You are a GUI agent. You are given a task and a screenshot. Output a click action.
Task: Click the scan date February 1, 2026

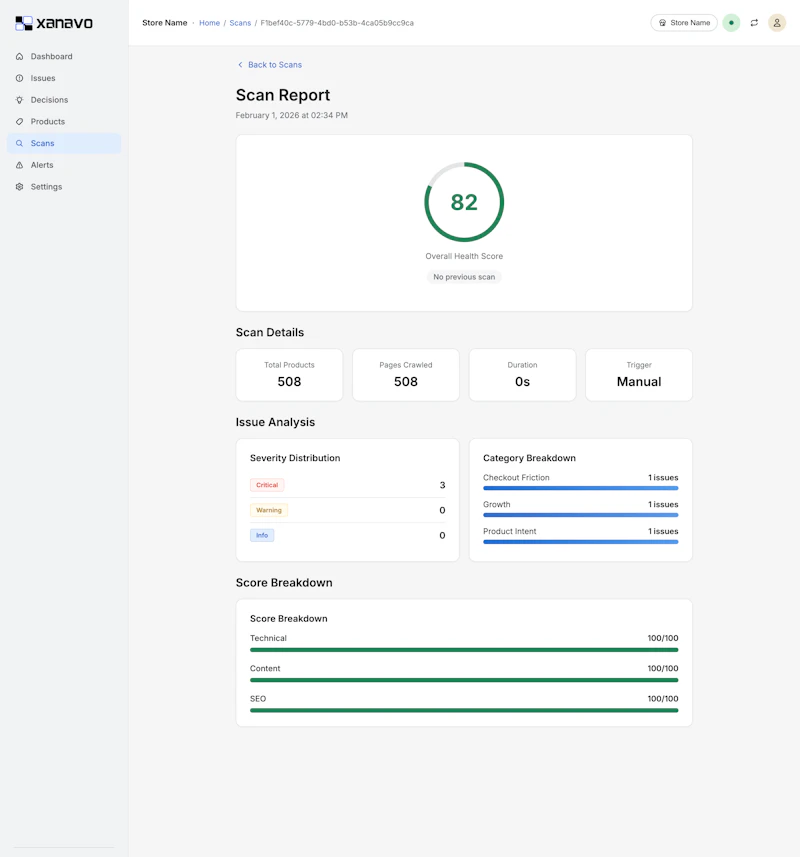pos(292,115)
